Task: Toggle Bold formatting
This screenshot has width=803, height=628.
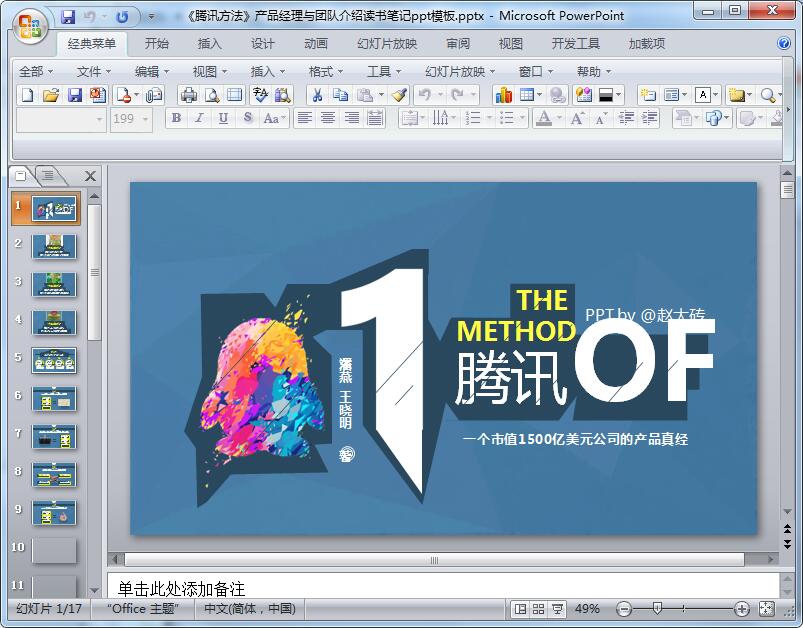Action: point(176,119)
